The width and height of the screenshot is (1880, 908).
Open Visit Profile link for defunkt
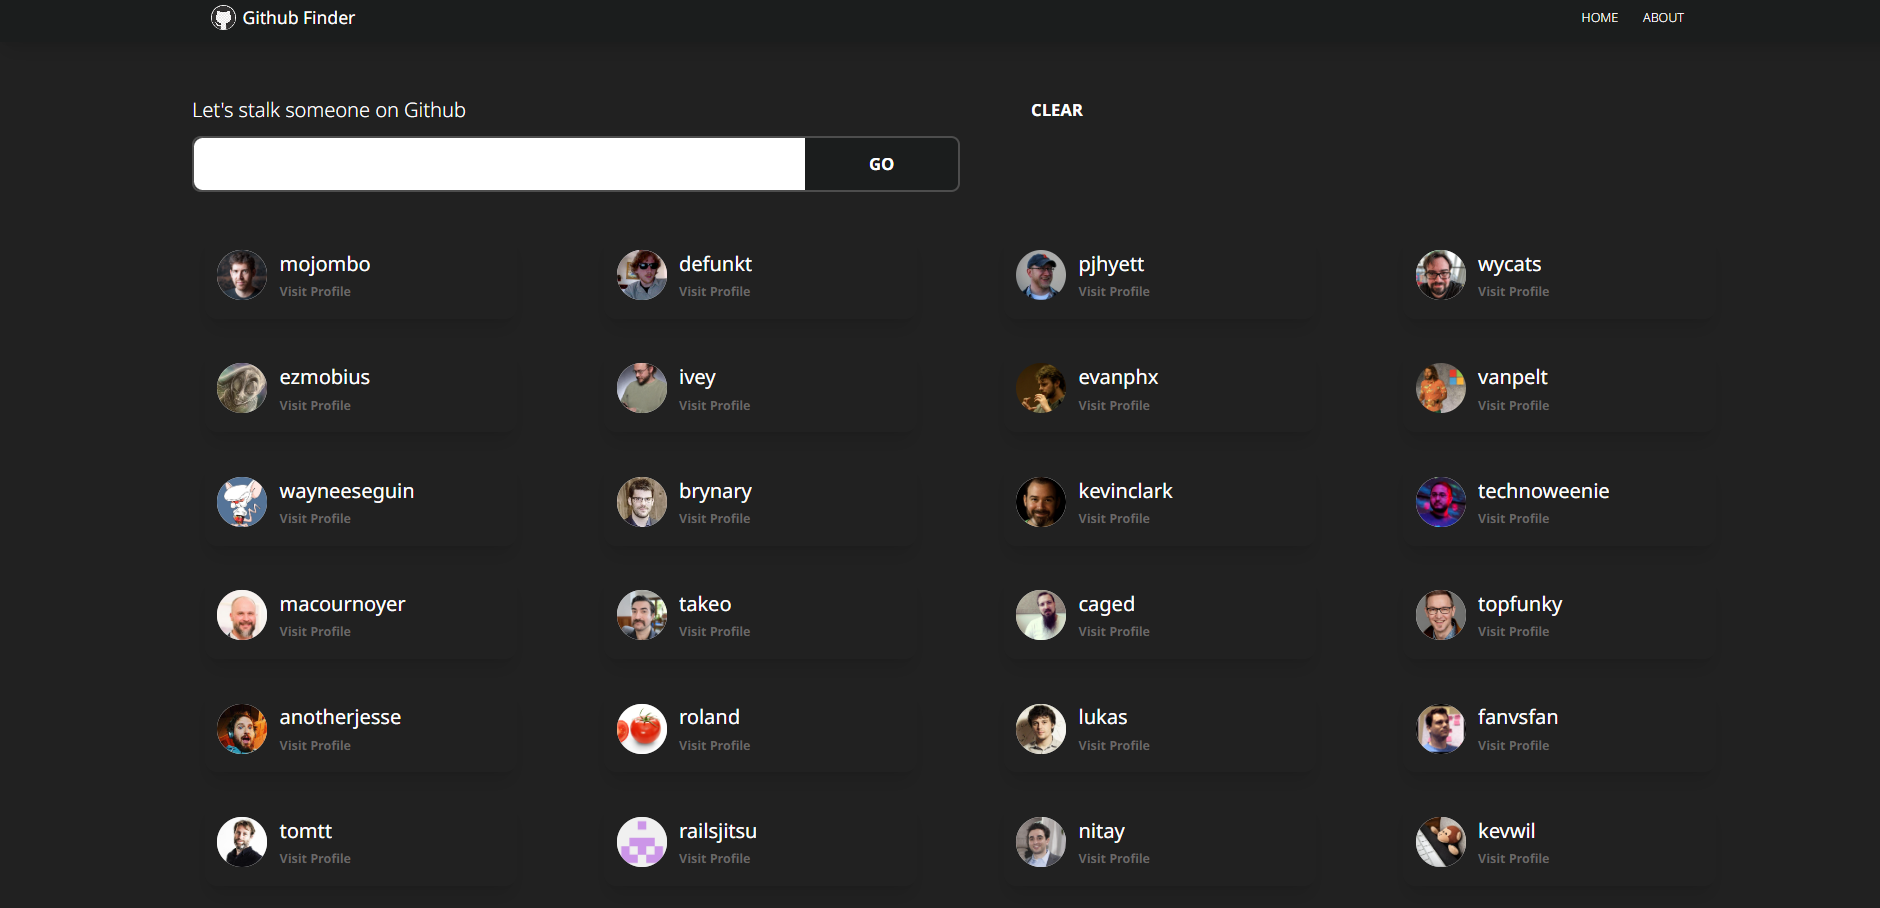click(714, 292)
